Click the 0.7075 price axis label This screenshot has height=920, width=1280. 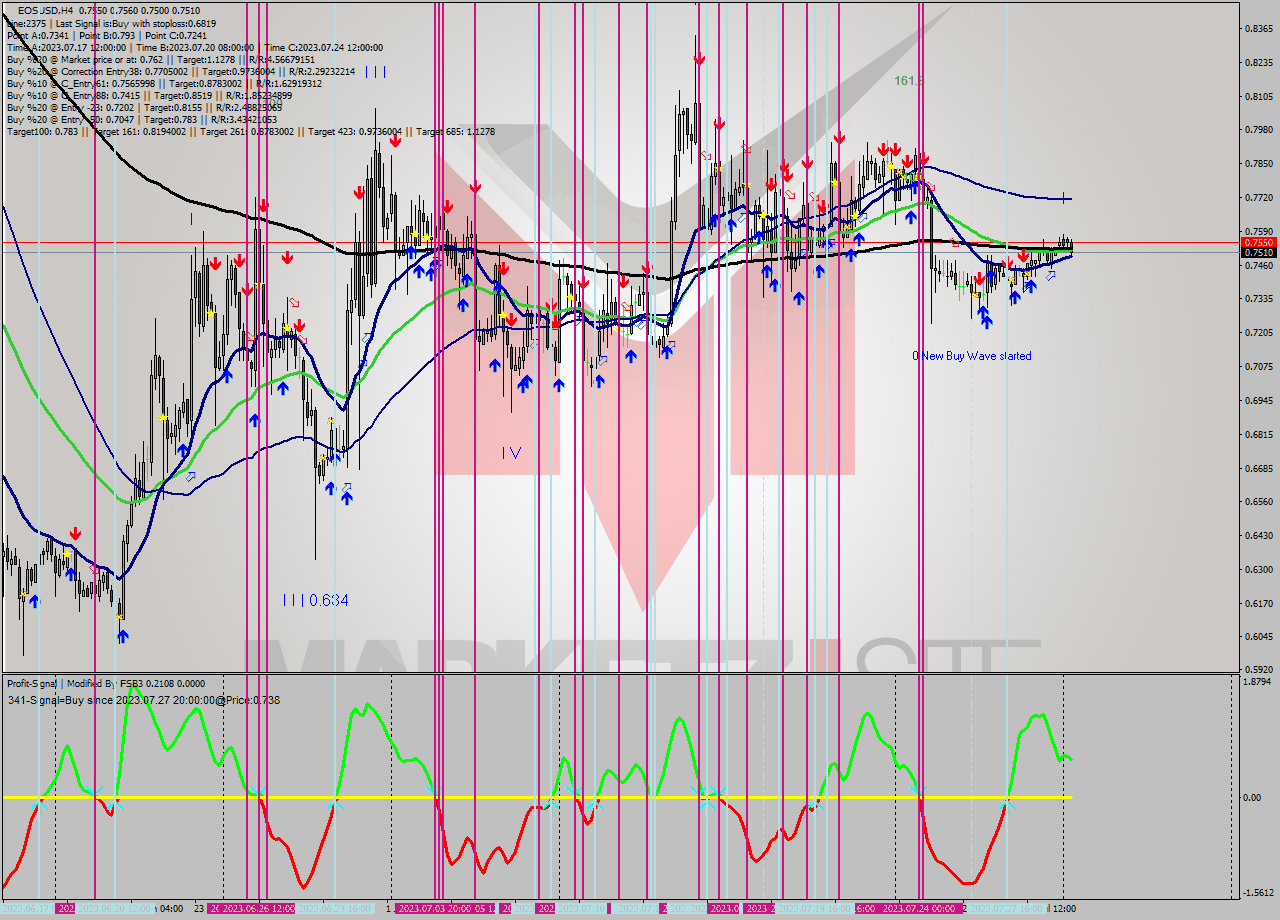(1258, 367)
